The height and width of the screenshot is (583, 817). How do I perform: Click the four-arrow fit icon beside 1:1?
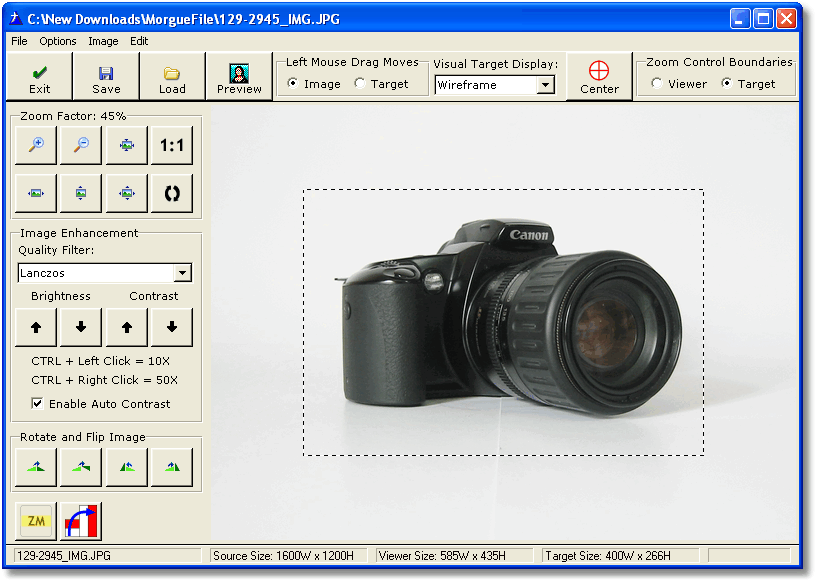click(x=127, y=145)
